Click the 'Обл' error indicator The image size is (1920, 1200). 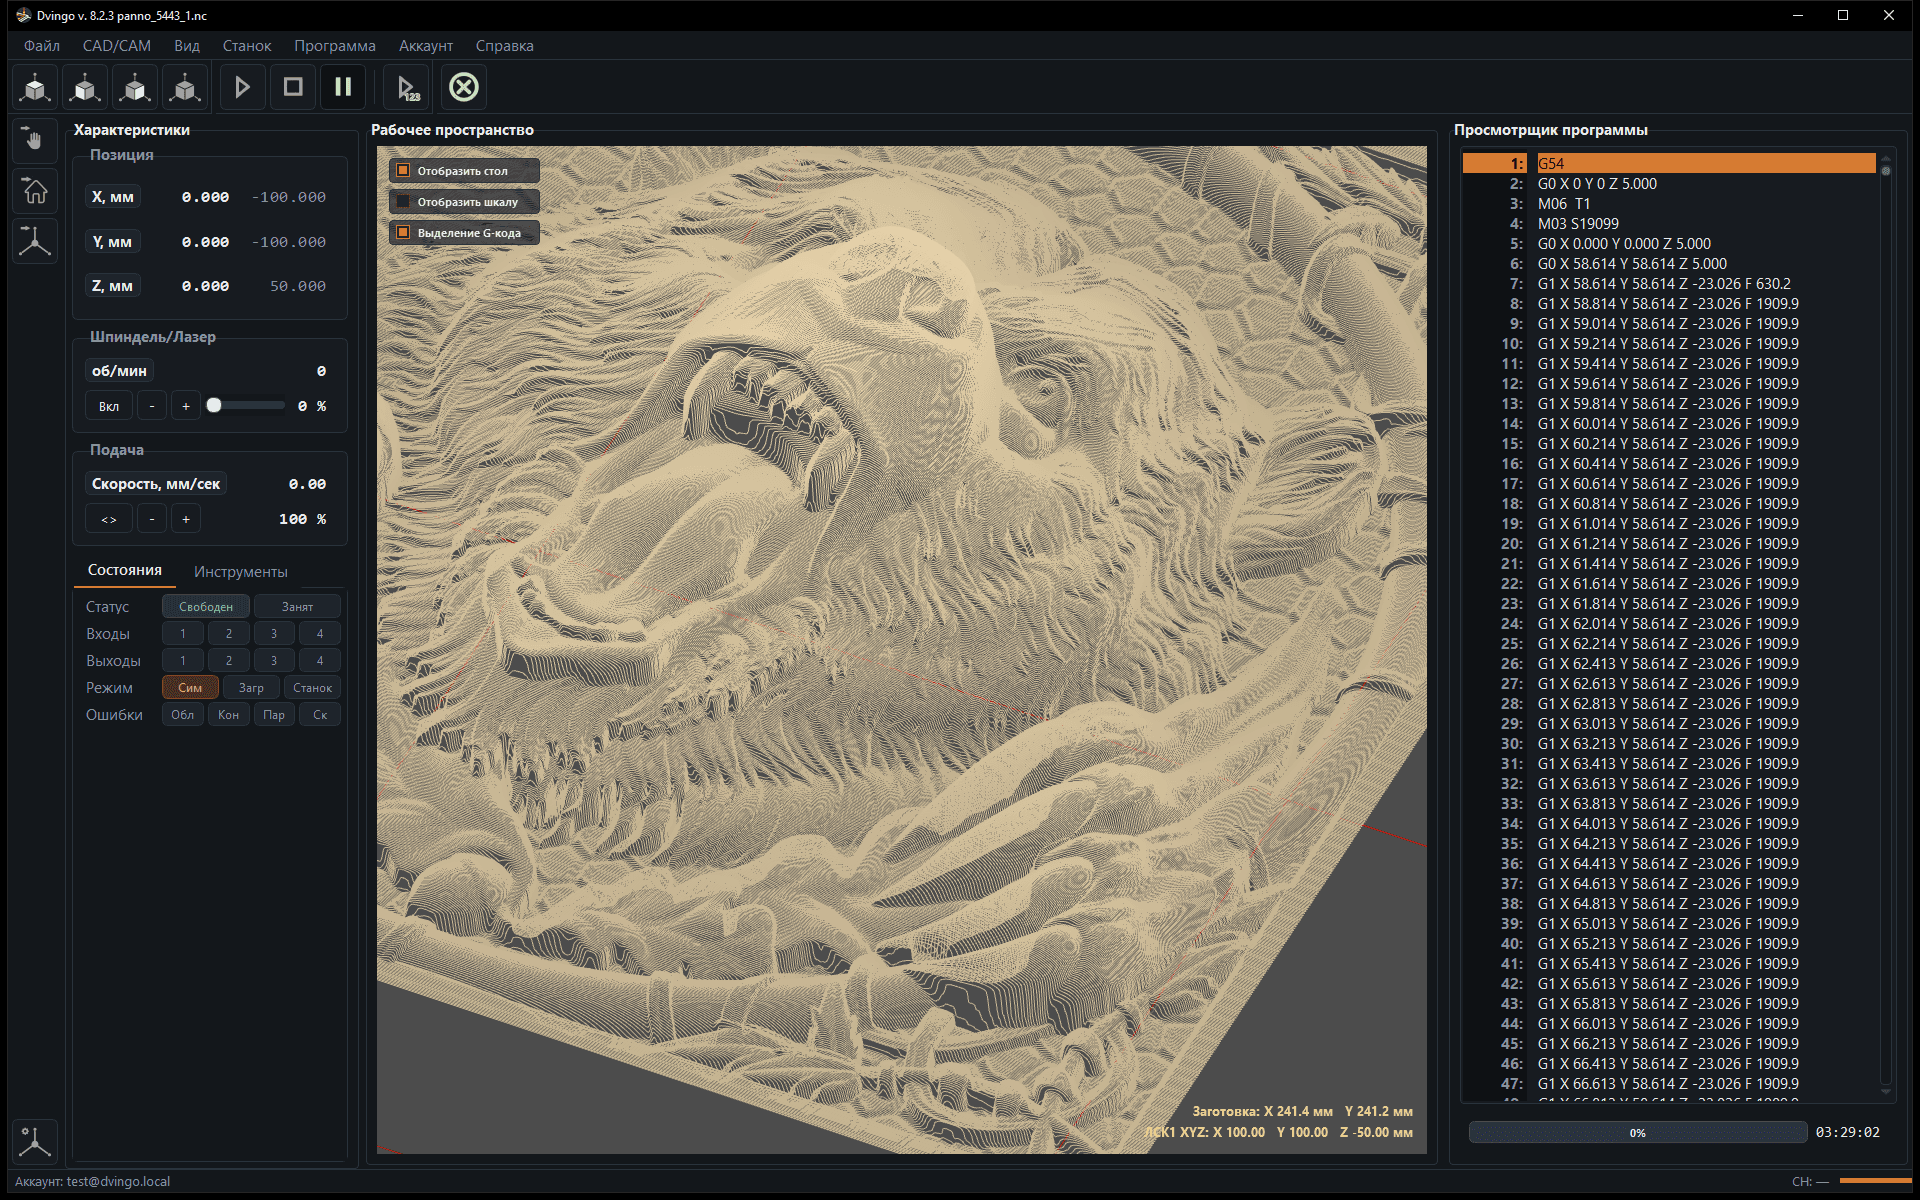[x=183, y=715]
